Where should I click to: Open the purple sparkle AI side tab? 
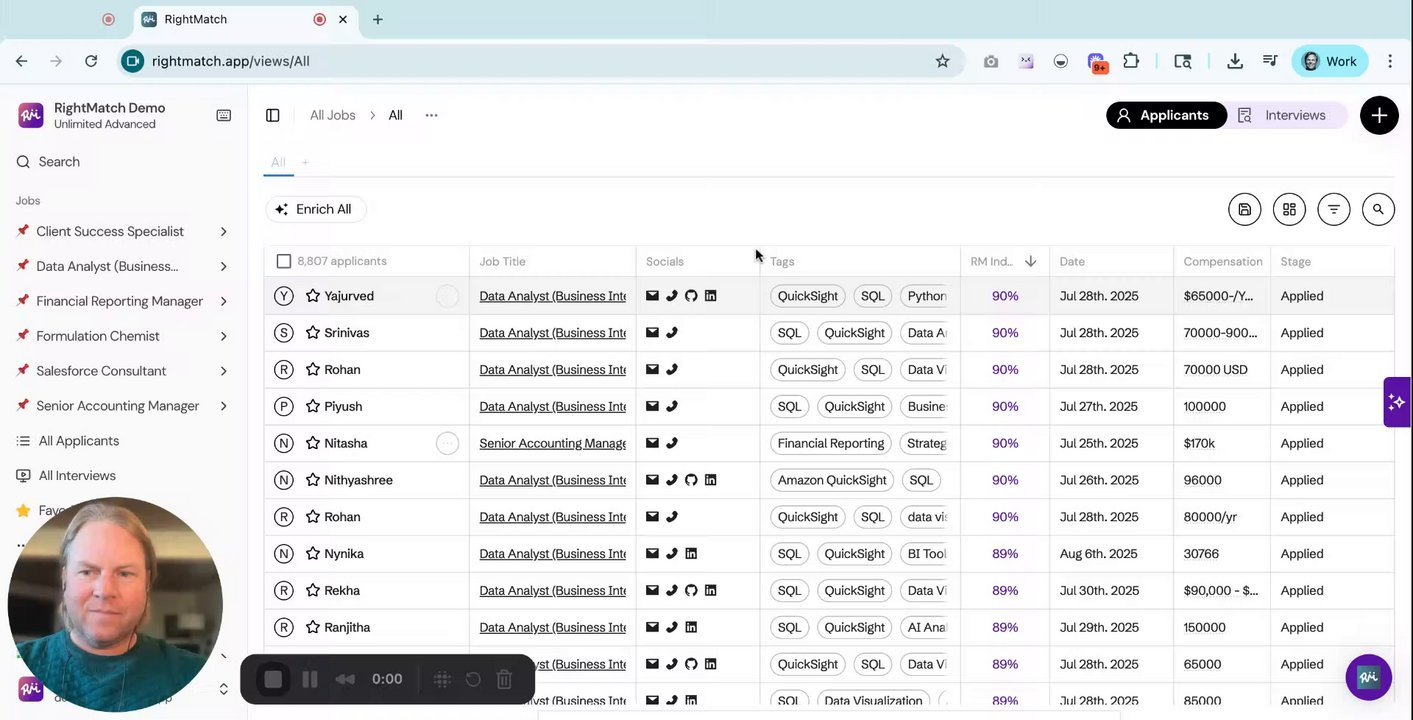1397,402
